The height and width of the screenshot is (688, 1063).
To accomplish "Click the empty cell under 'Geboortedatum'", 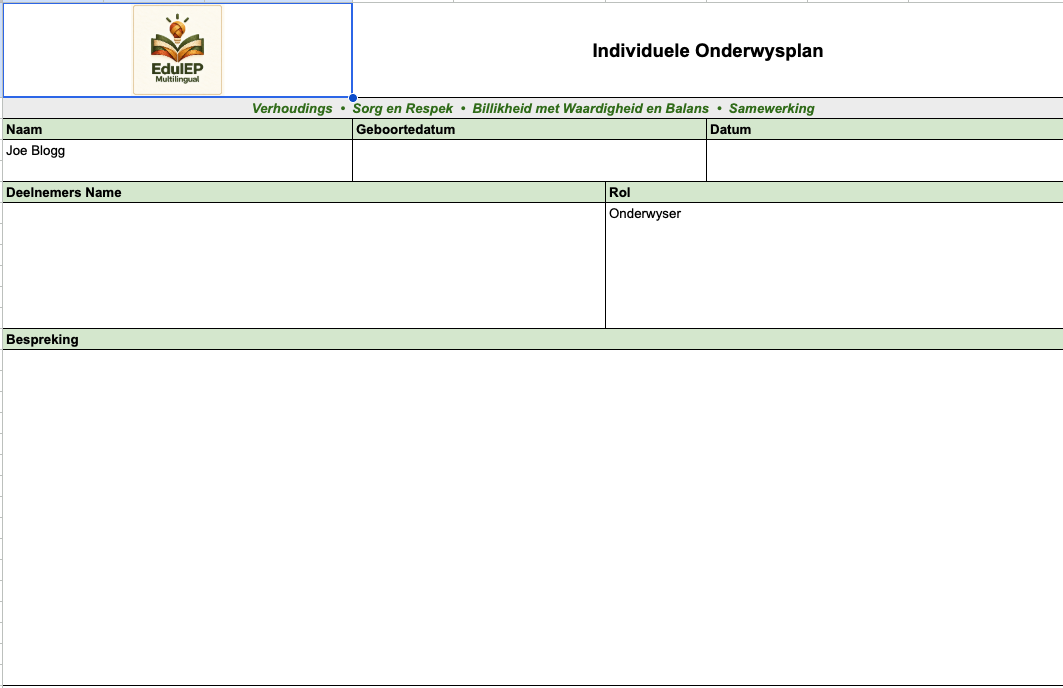I will click(x=529, y=161).
